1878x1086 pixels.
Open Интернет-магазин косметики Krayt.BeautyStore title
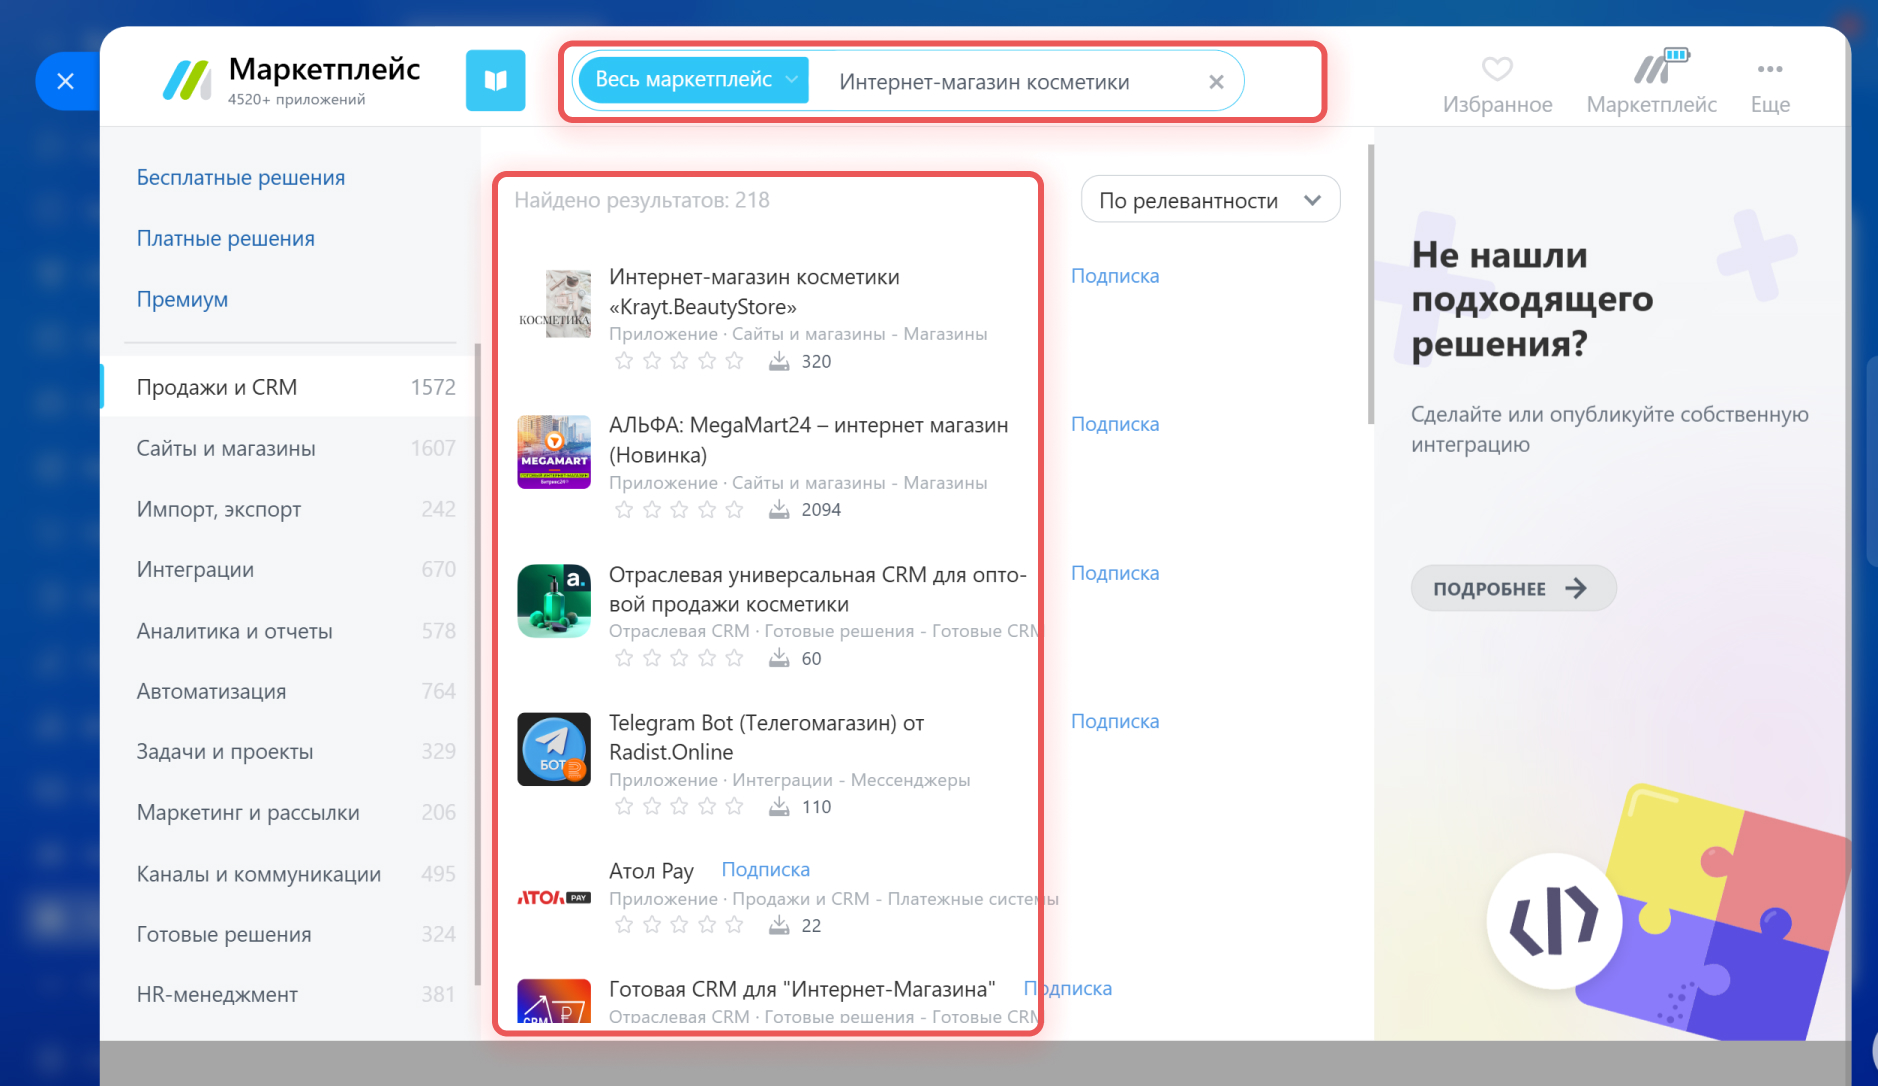click(754, 291)
